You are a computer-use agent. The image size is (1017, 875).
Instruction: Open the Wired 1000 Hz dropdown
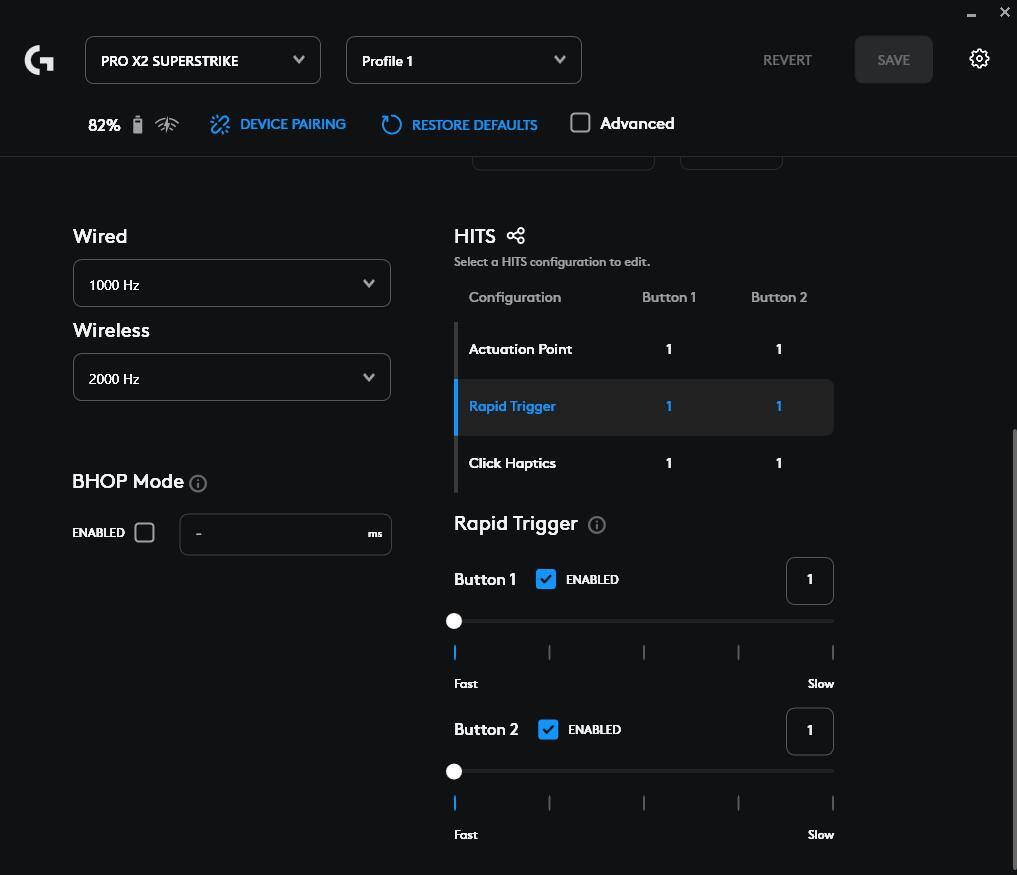point(231,284)
